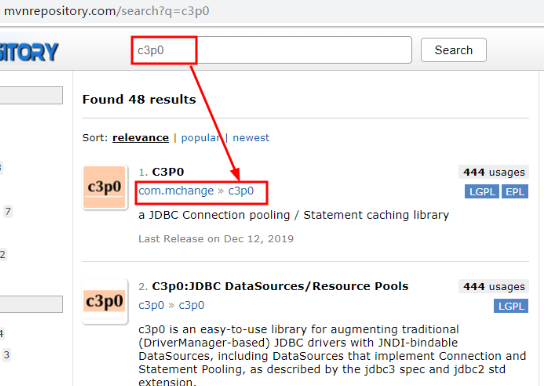
Task: Sort results by relevance
Action: [x=141, y=138]
